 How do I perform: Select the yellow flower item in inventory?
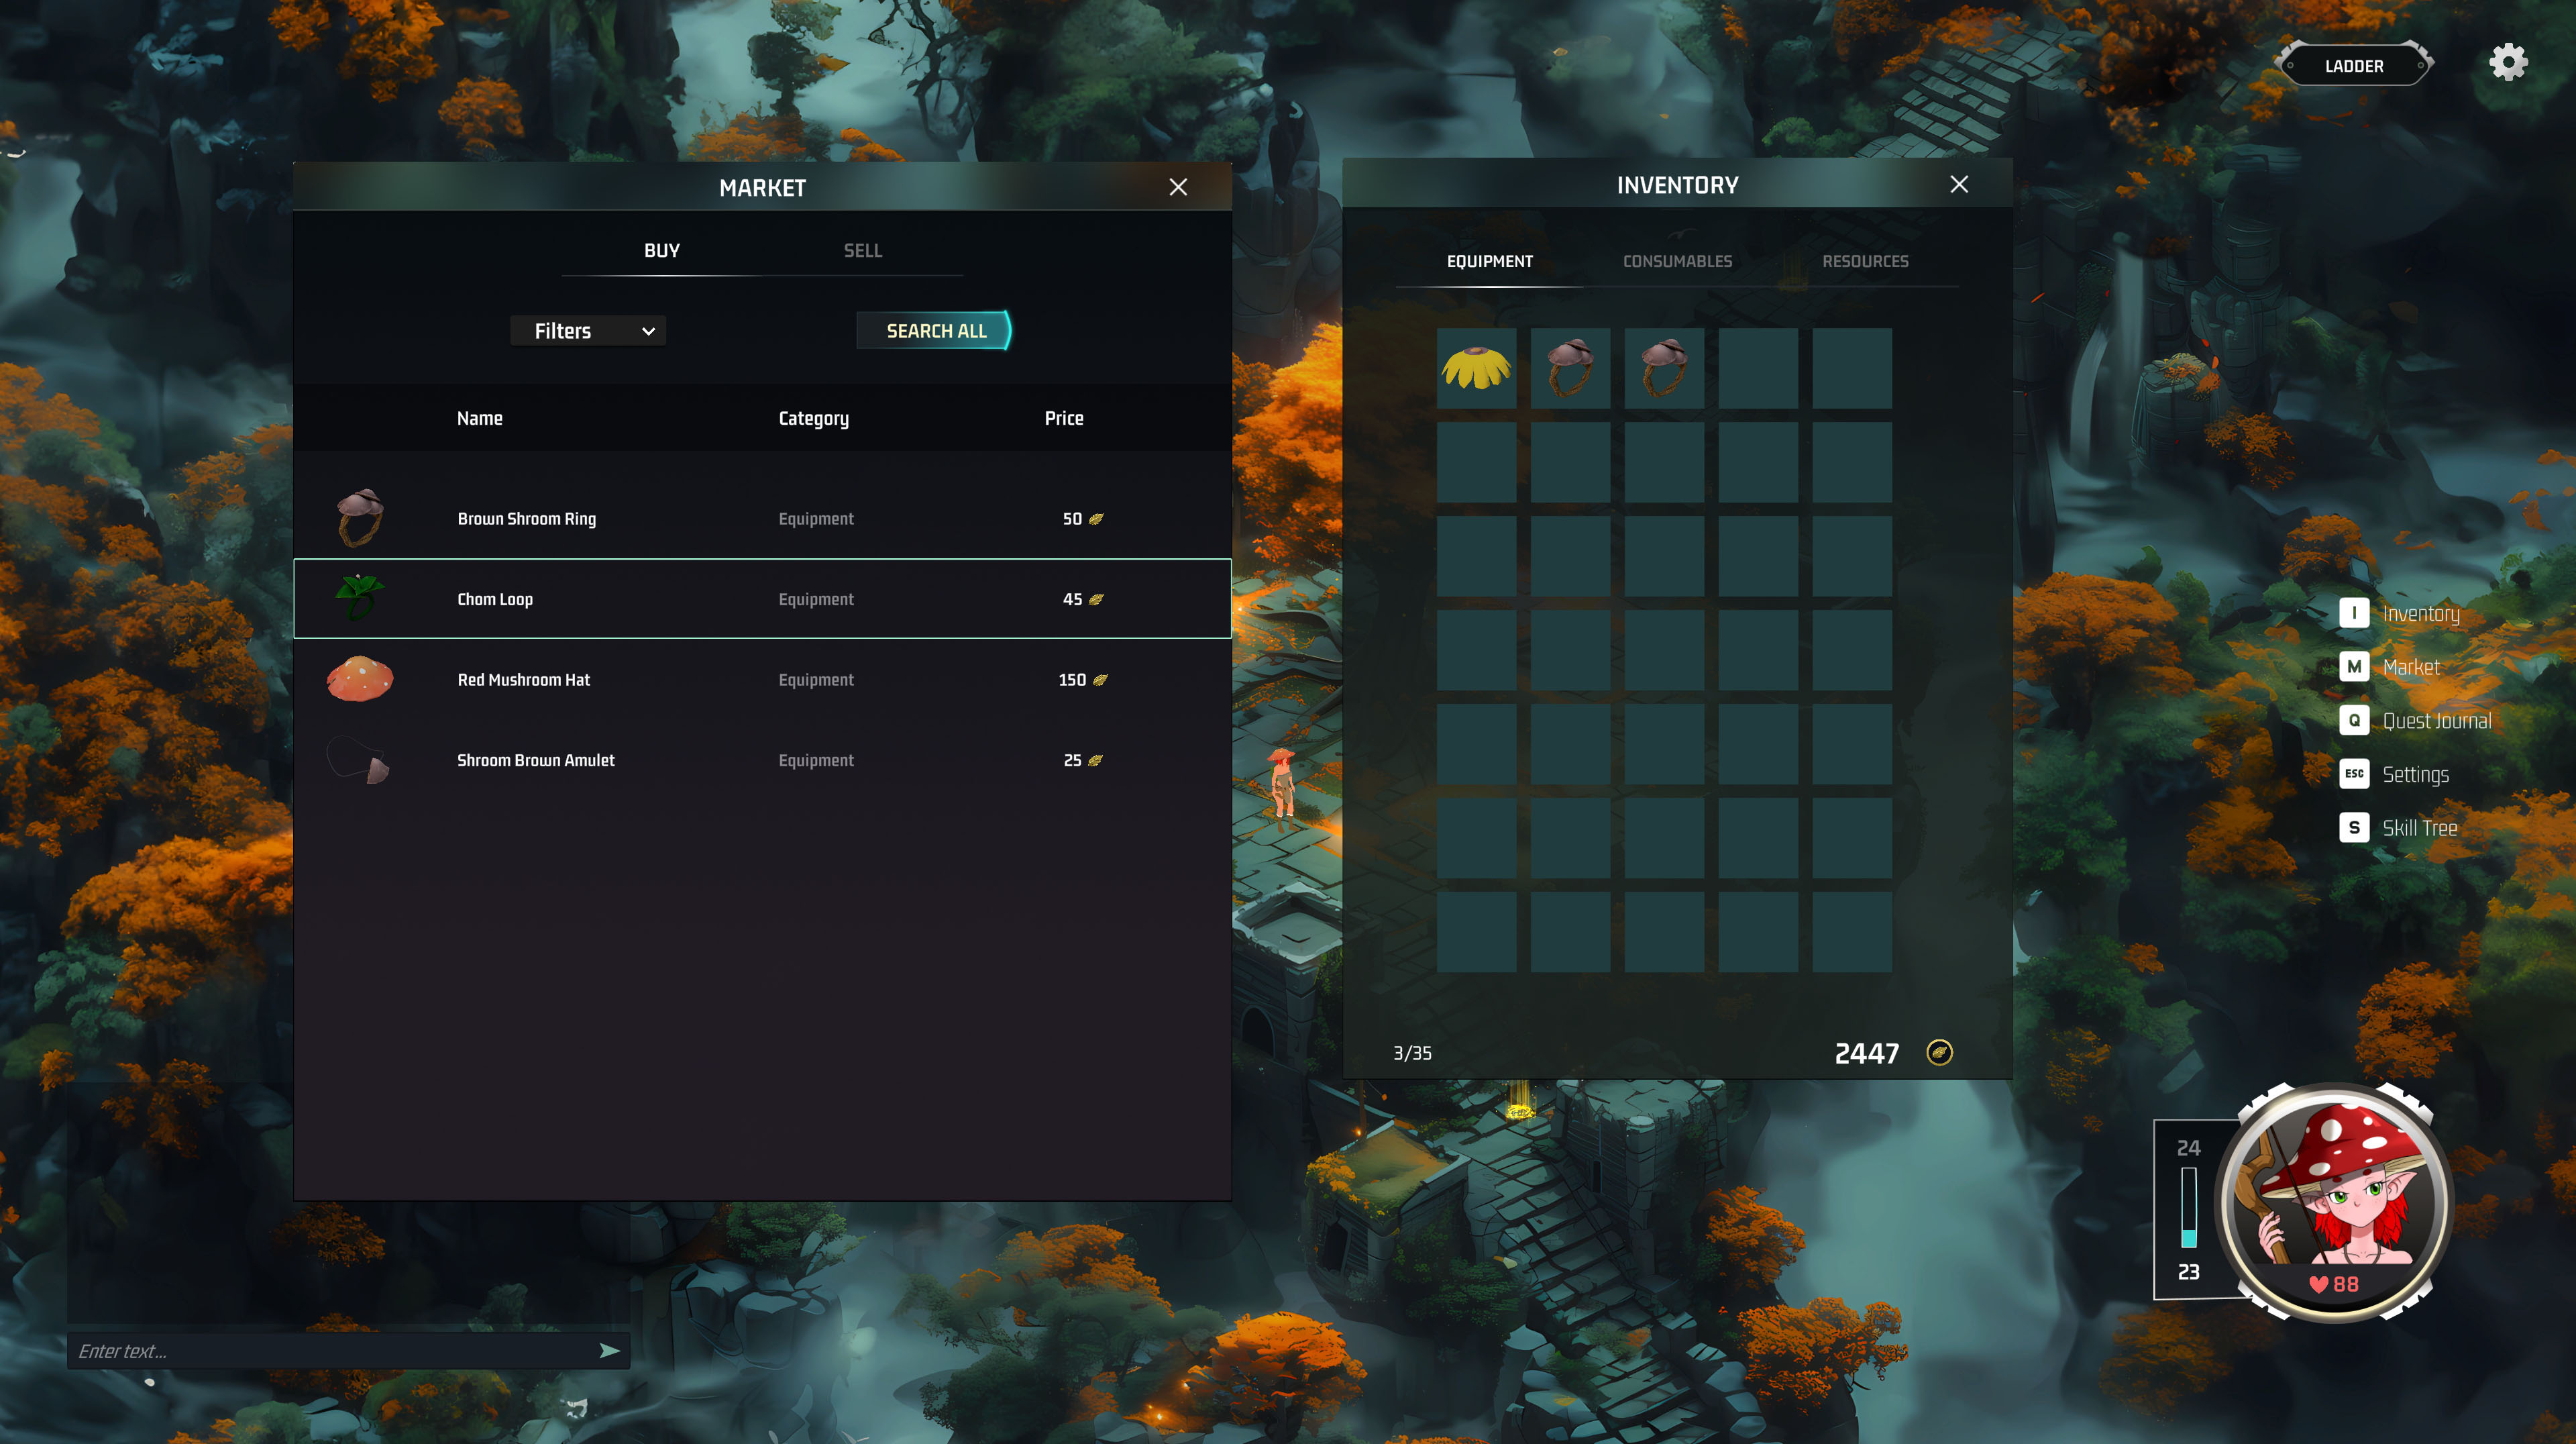[1476, 368]
